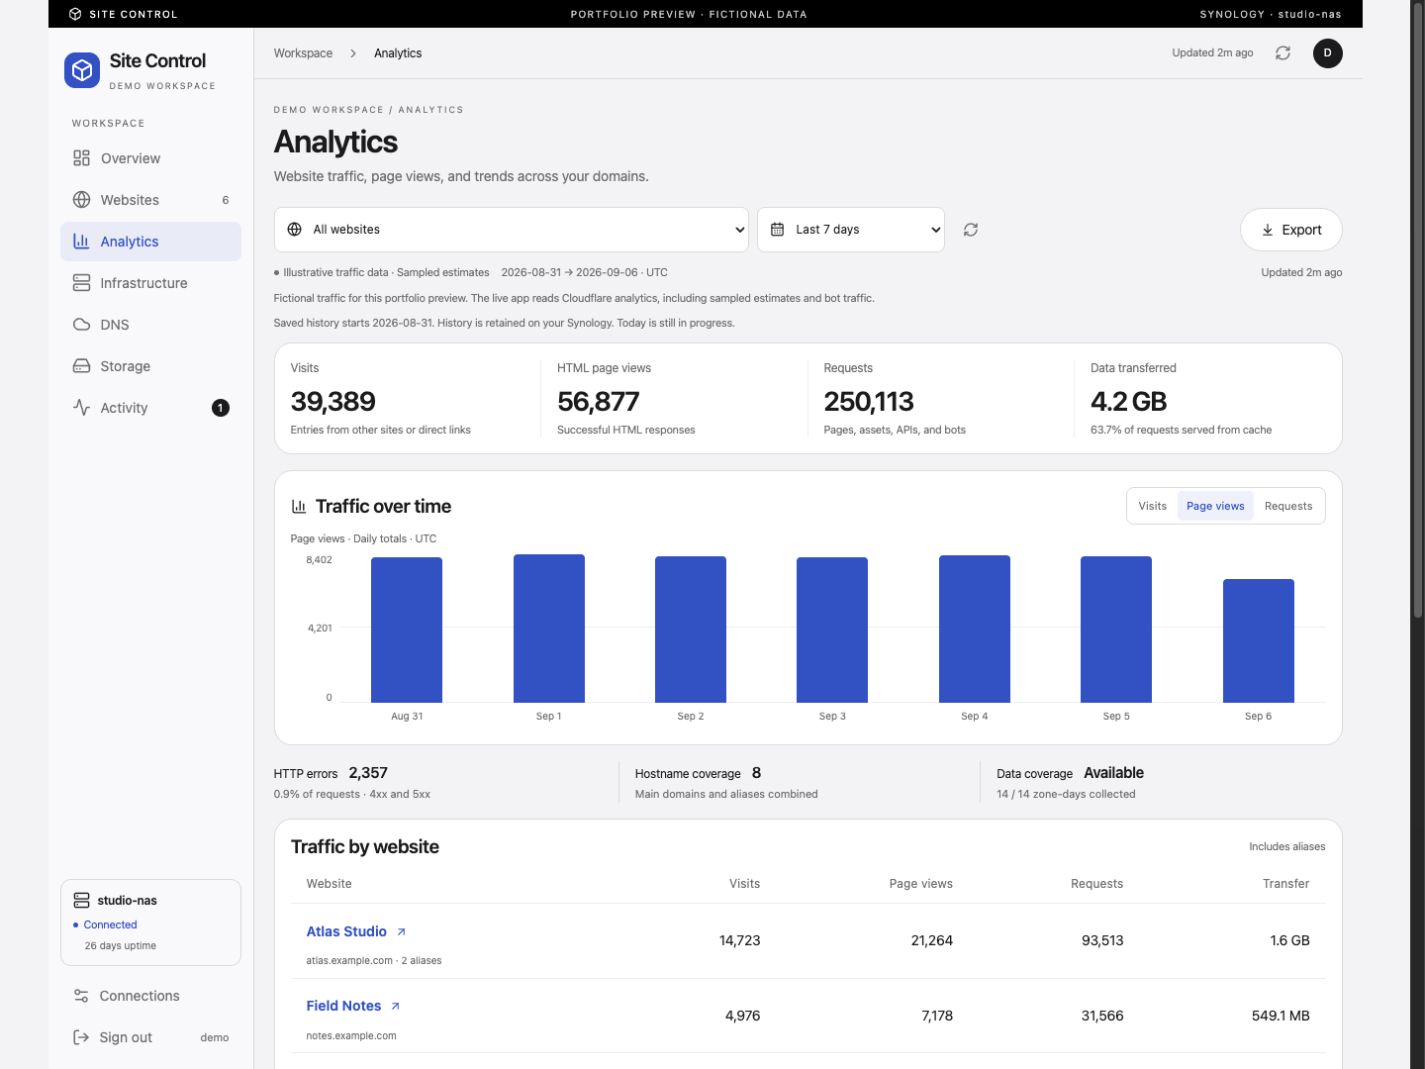
Task: Click the Visits column header
Action: (x=744, y=884)
